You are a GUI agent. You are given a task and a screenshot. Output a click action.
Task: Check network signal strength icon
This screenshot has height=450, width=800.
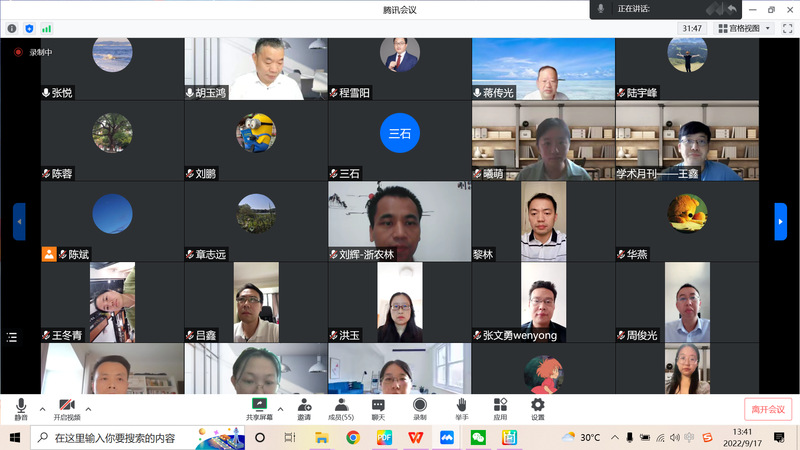tap(46, 29)
